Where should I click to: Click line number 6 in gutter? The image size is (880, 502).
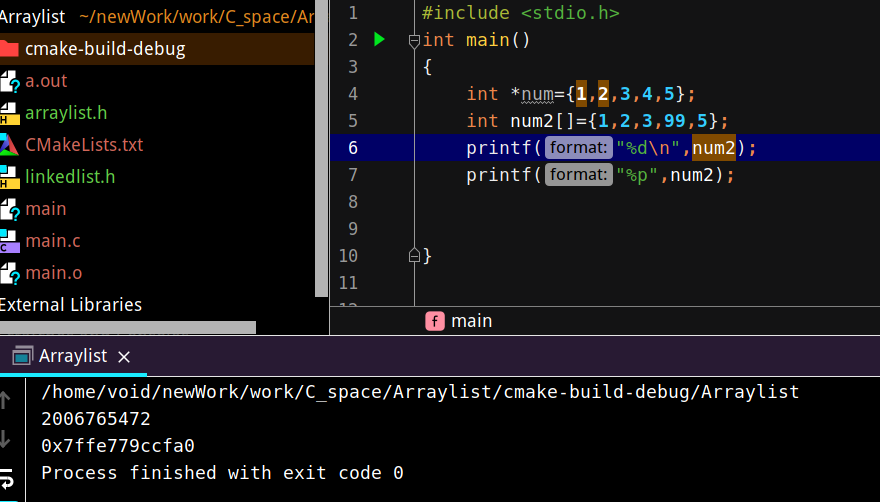pyautogui.click(x=352, y=148)
